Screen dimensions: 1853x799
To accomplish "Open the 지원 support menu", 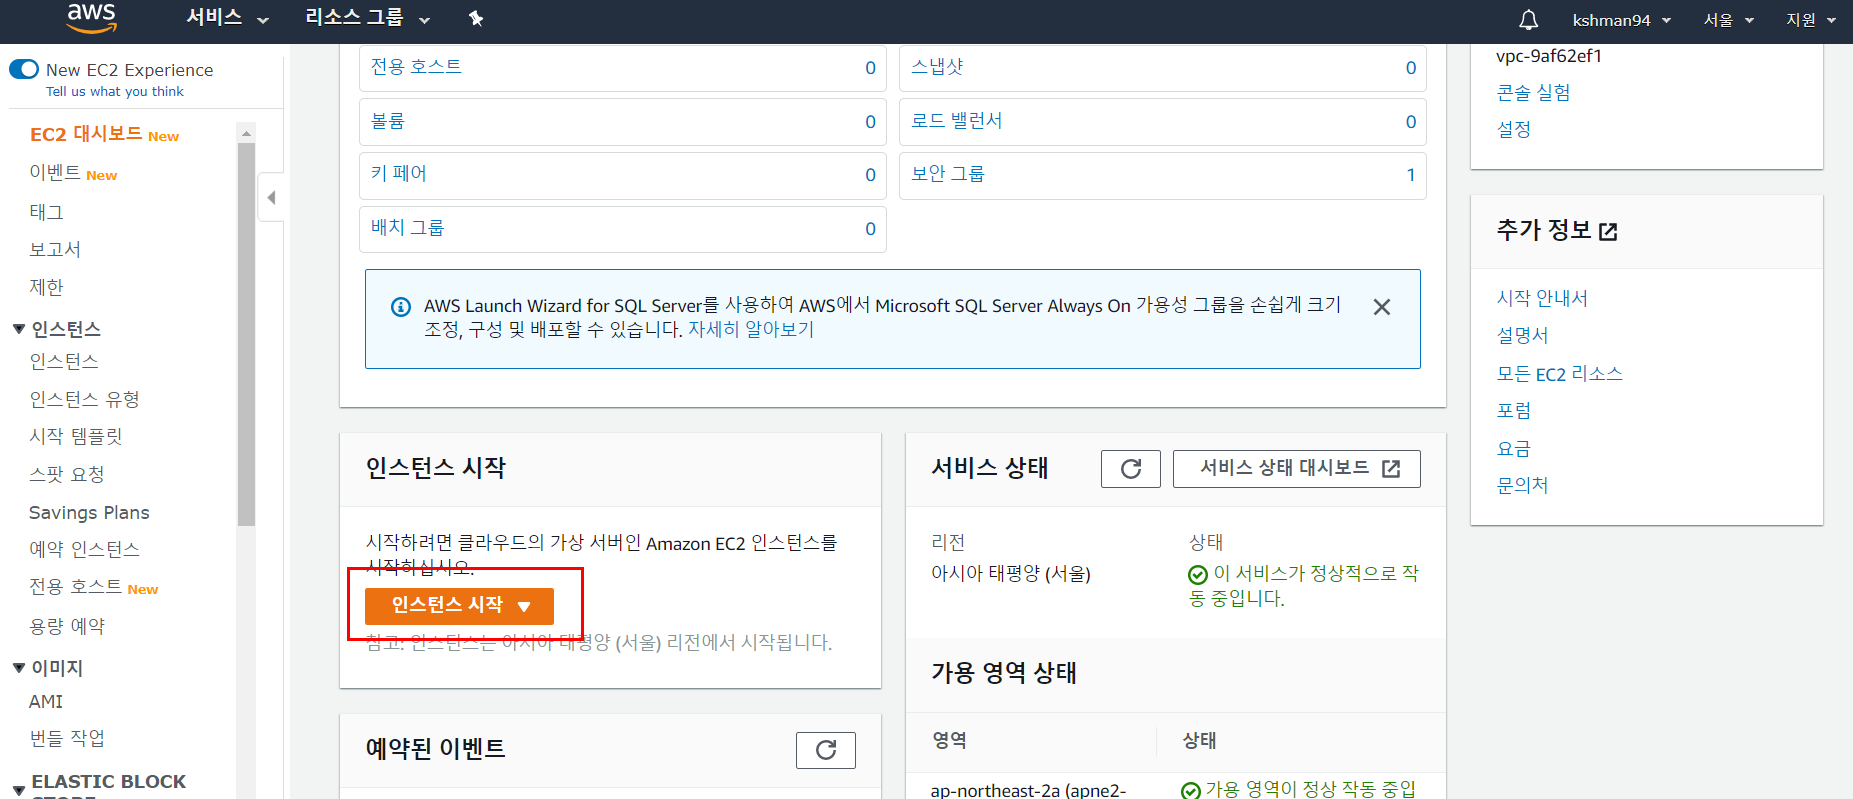I will (1811, 20).
